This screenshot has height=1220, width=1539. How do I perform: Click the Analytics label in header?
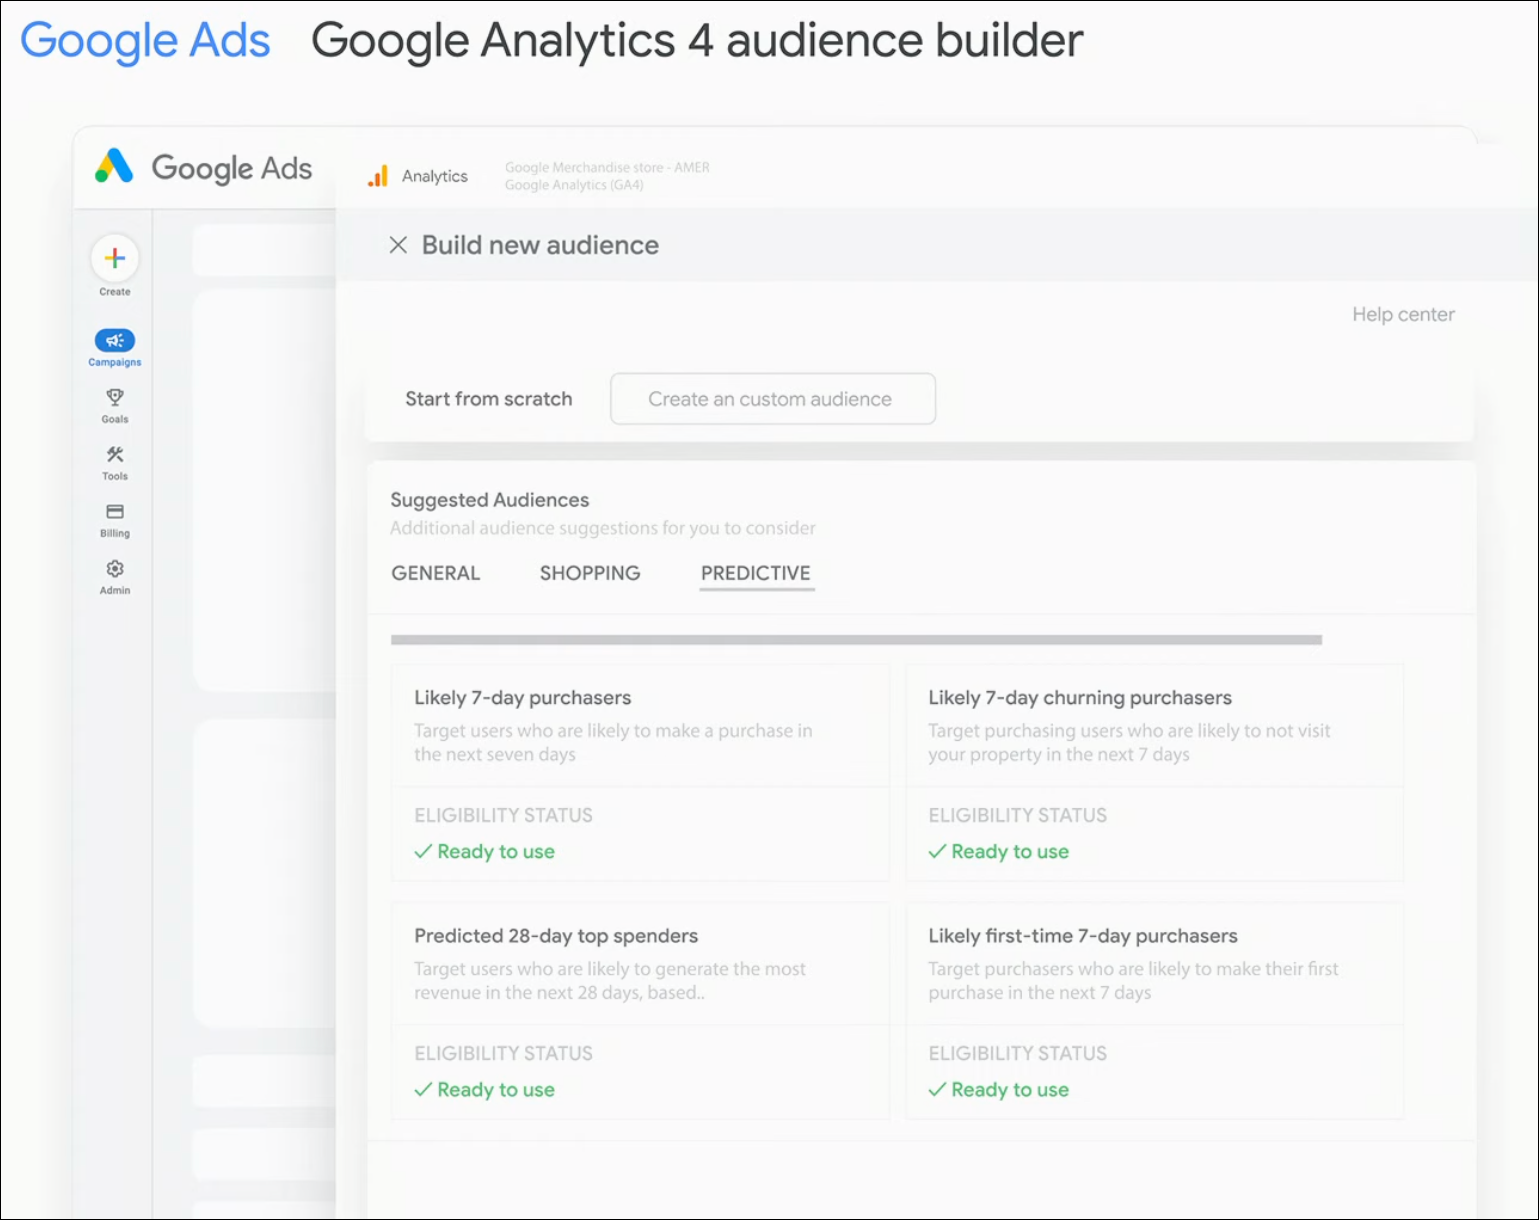pos(435,176)
